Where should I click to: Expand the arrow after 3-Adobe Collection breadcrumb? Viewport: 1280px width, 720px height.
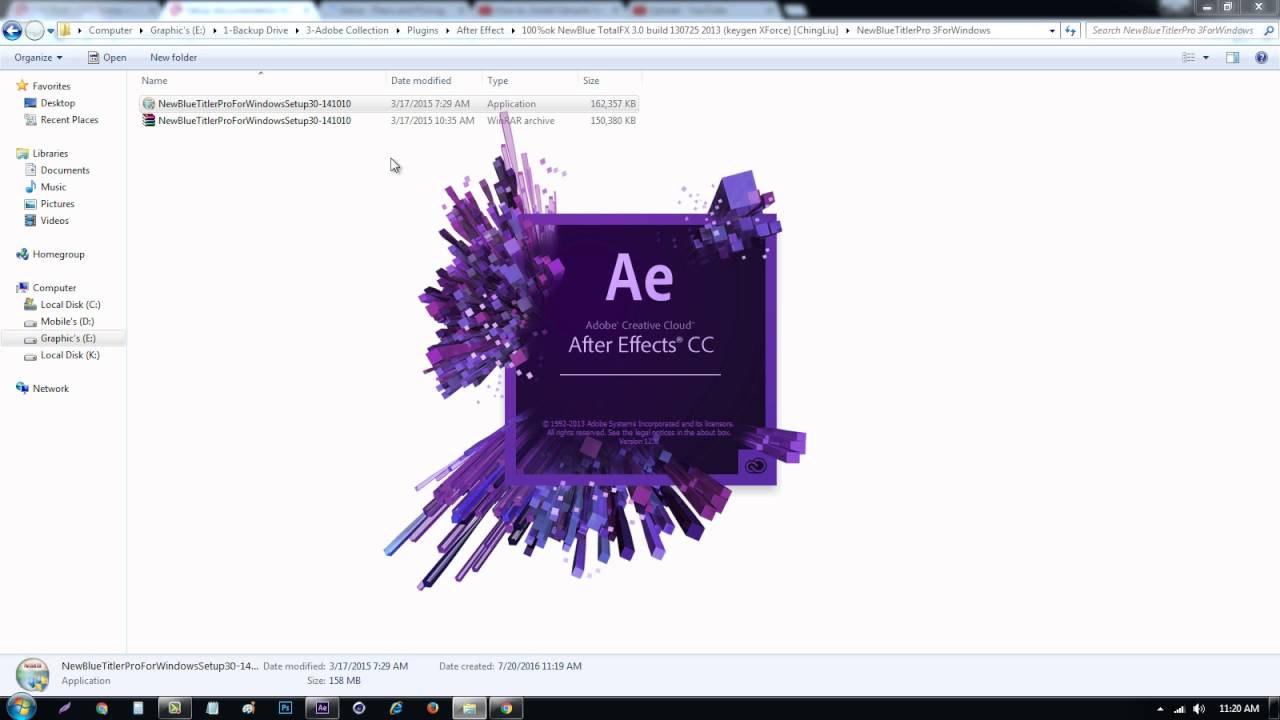click(398, 30)
